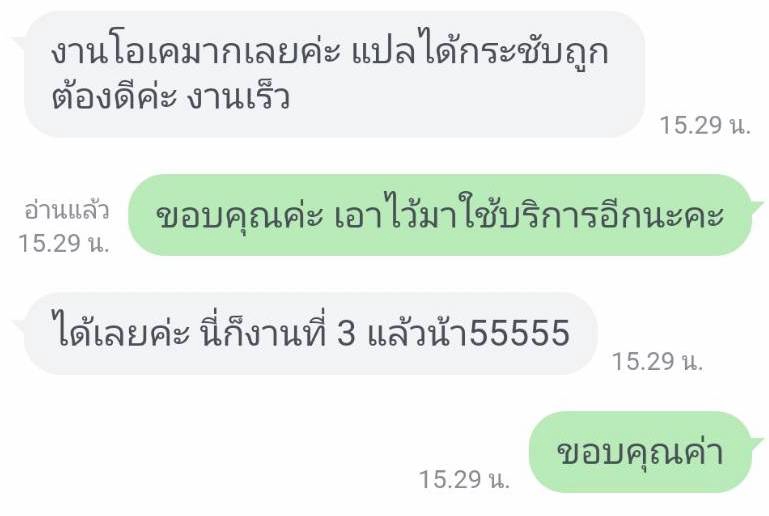The width and height of the screenshot is (769, 516).
Task: Click the word ต้องดีค่ะ in first message
Action: tap(114, 97)
